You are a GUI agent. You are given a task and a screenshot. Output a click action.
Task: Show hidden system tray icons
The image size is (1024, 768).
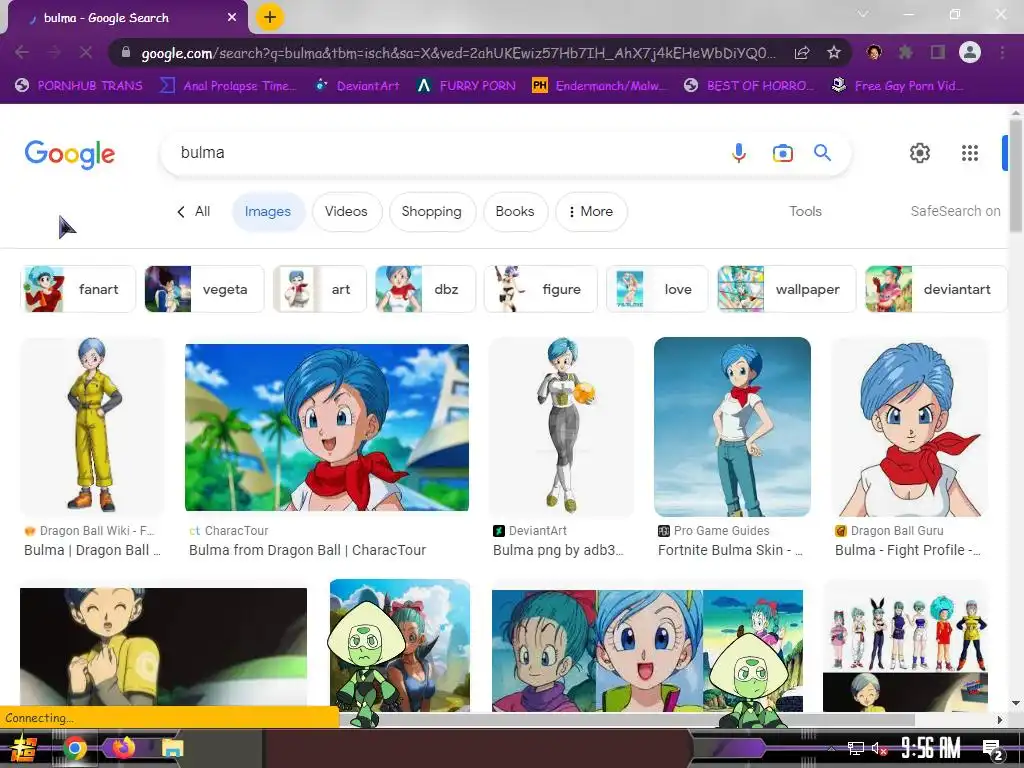pyautogui.click(x=831, y=748)
